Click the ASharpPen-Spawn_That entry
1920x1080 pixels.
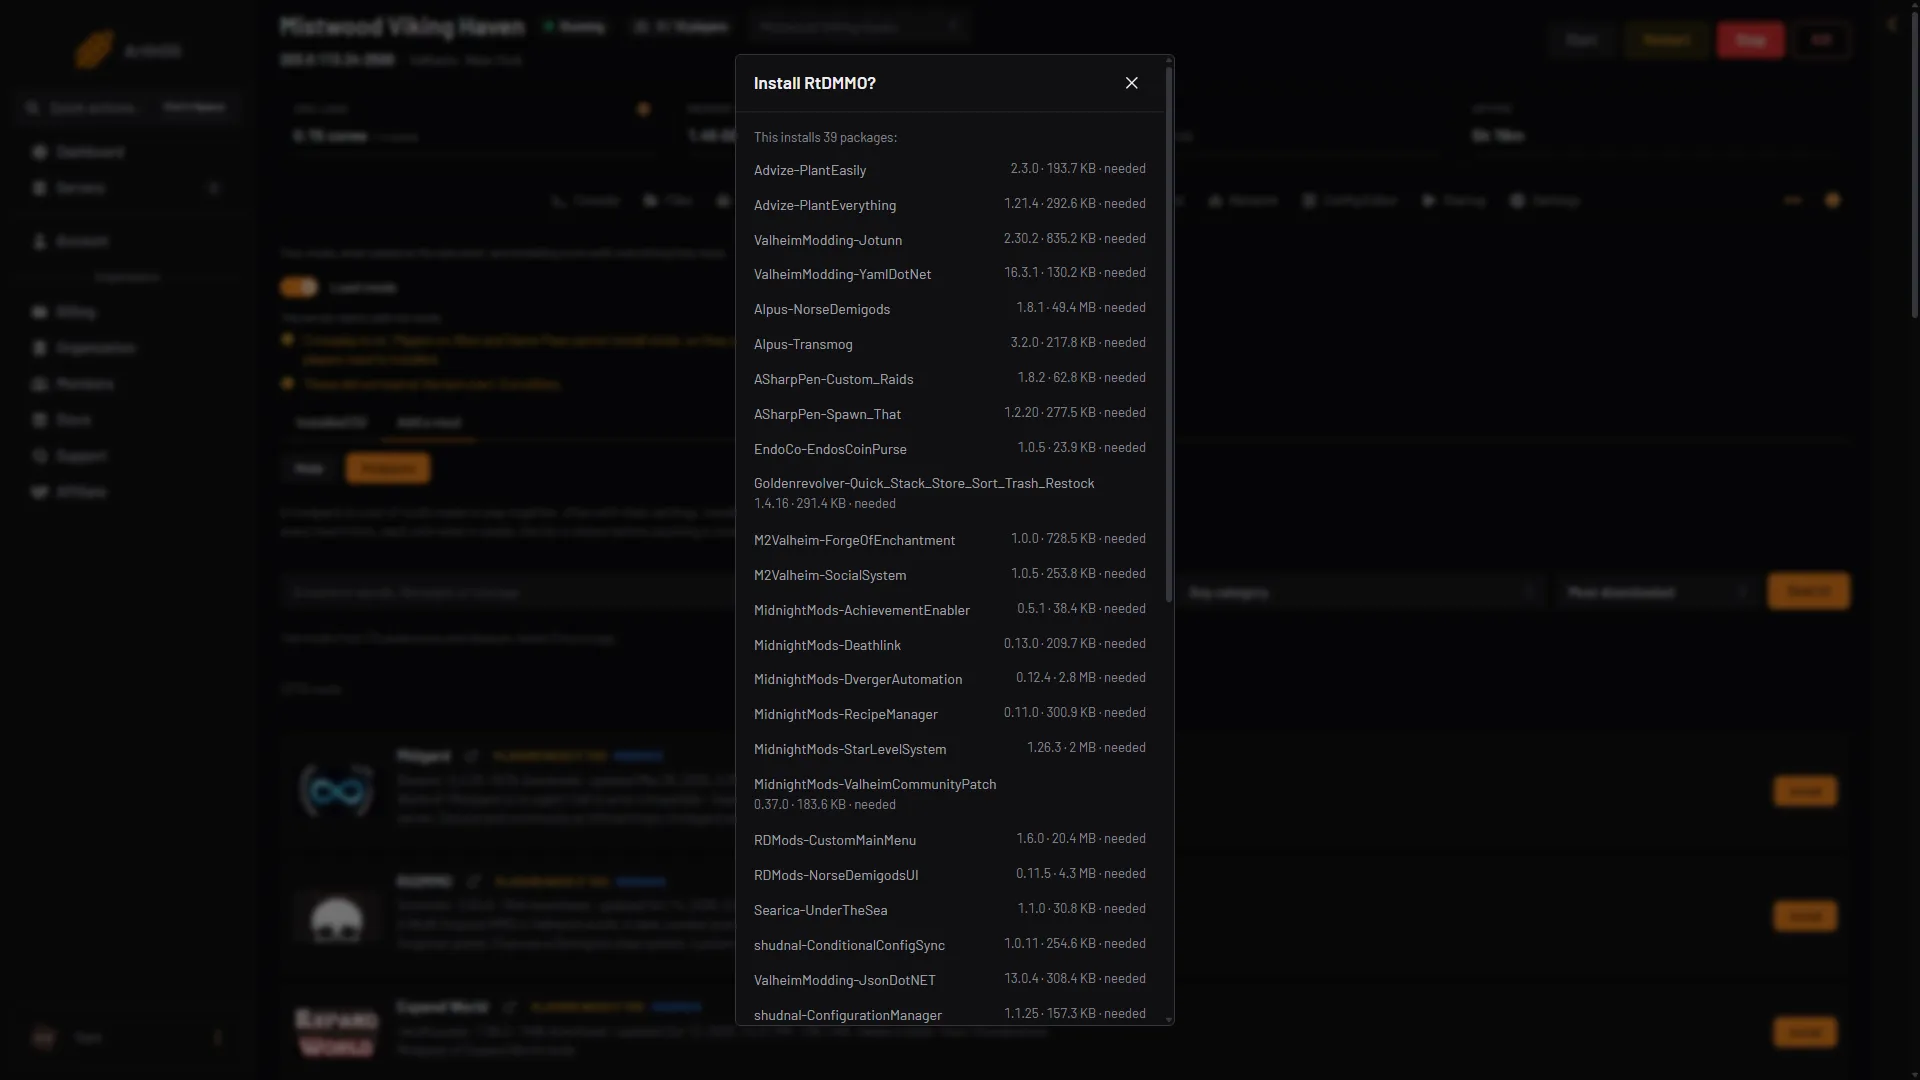pyautogui.click(x=950, y=414)
